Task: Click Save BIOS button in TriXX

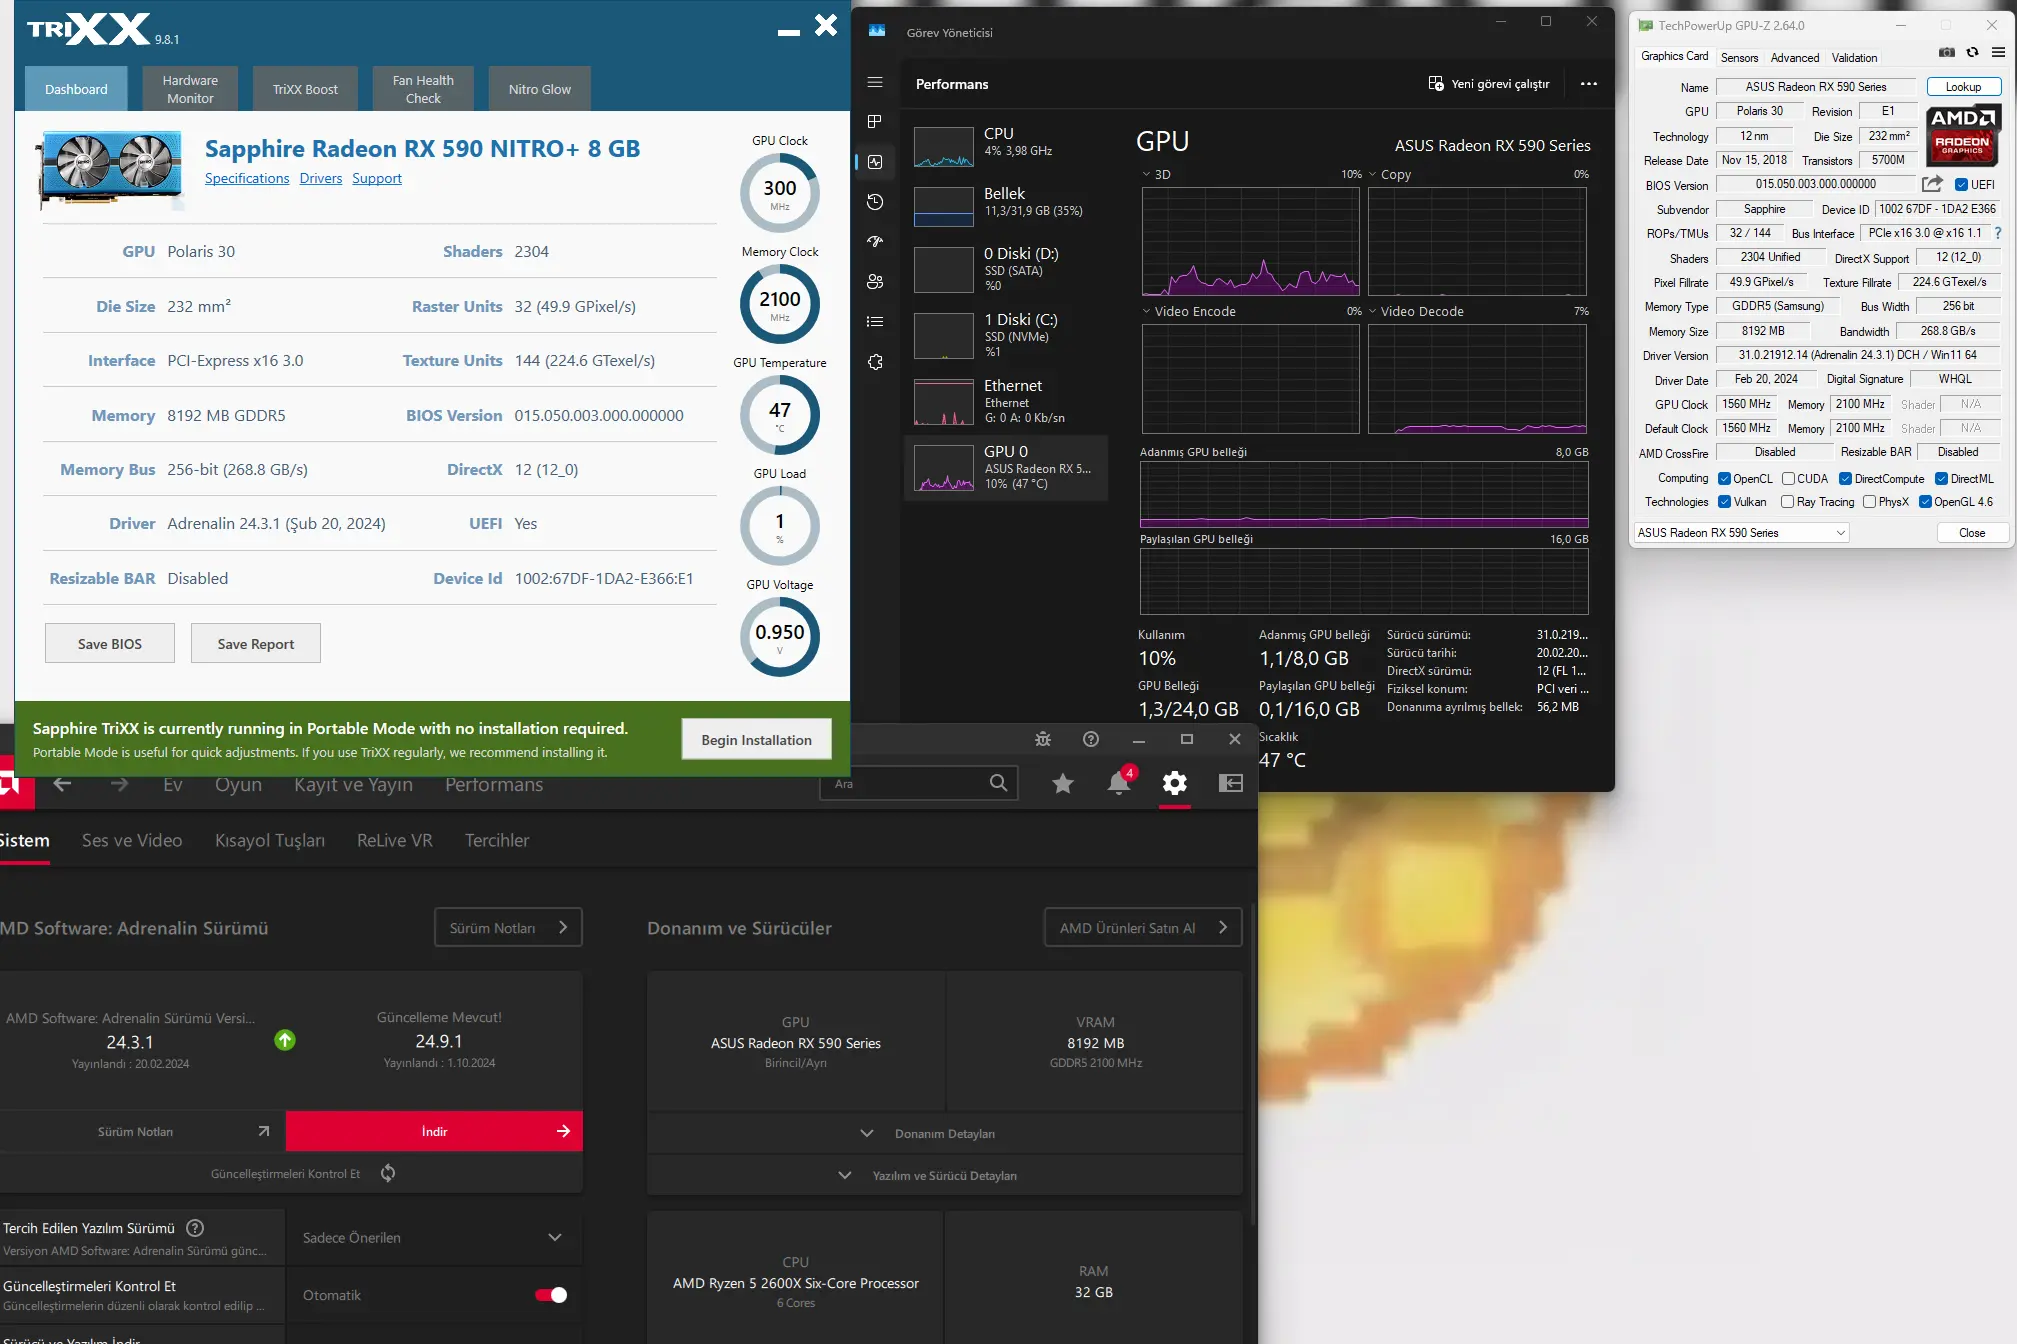Action: 110,644
